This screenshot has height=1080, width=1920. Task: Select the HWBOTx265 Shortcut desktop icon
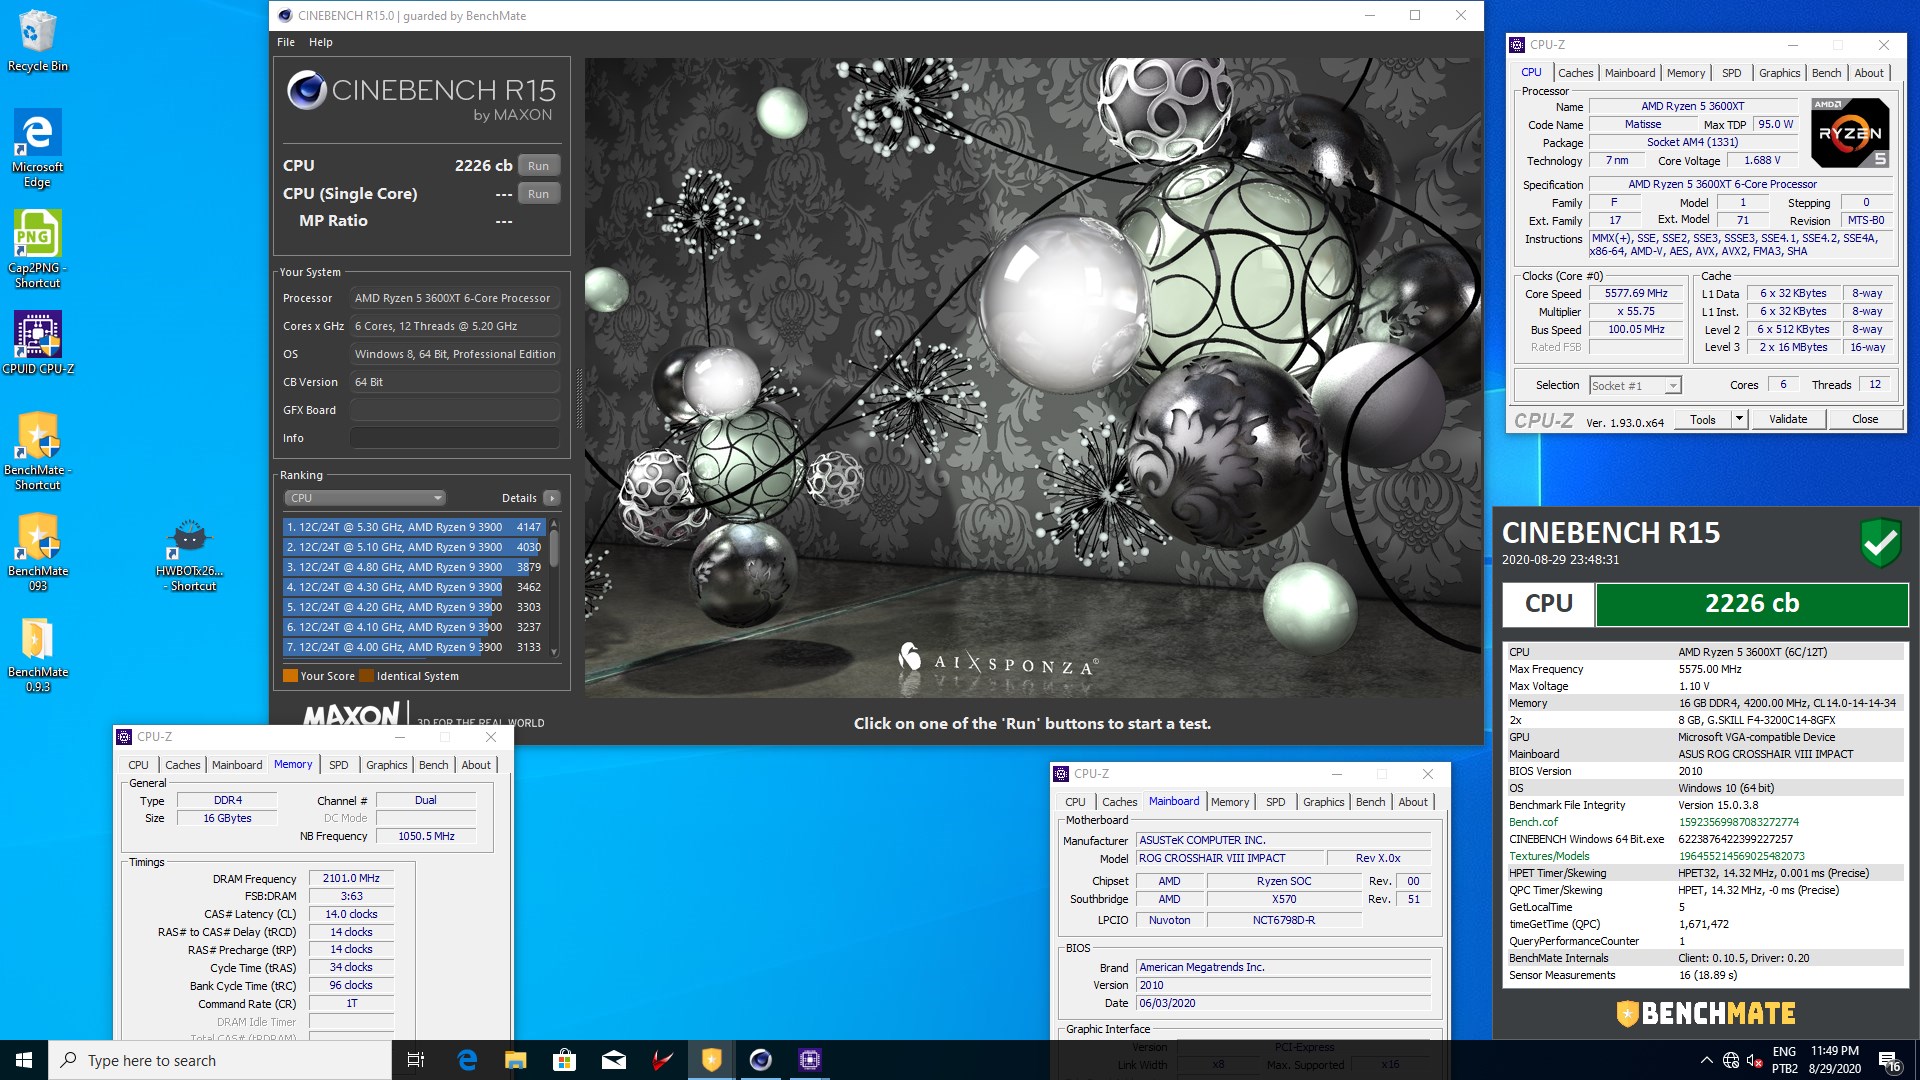tap(190, 556)
